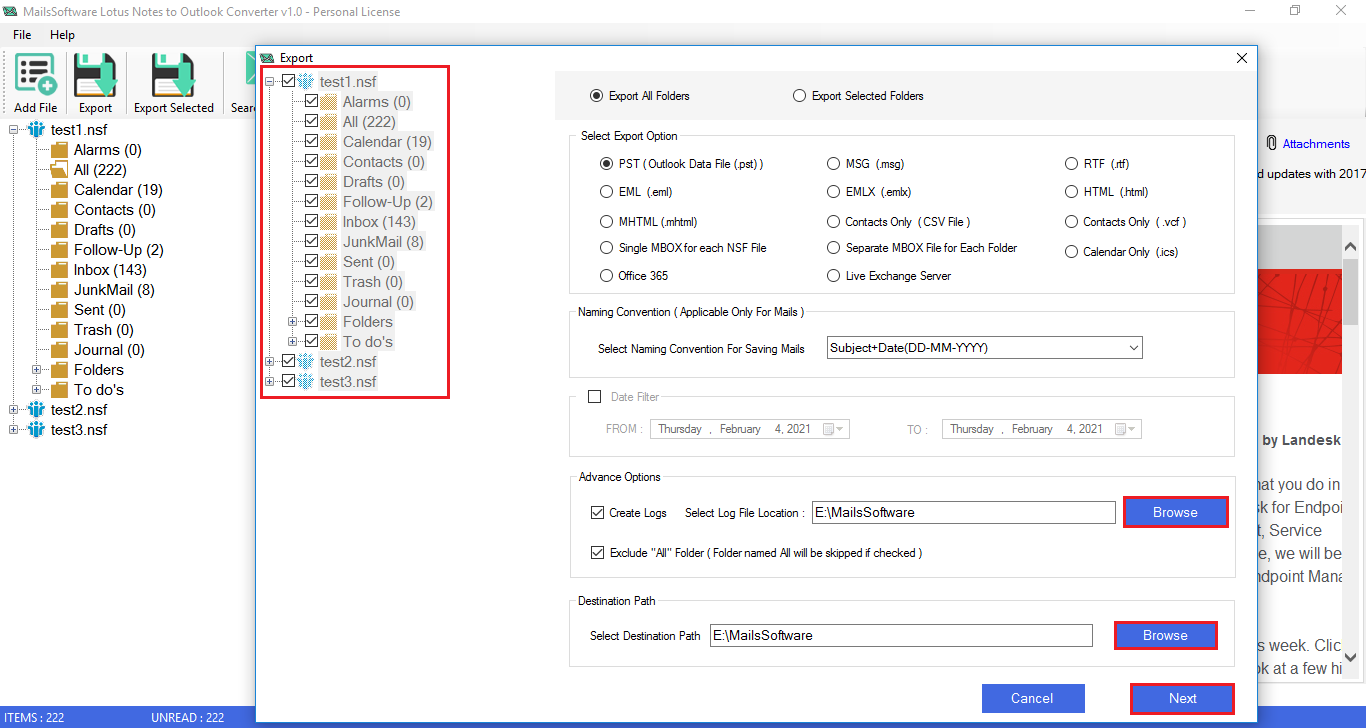Select Export All Folders radio button
Viewport: 1366px width, 728px height.
597,96
